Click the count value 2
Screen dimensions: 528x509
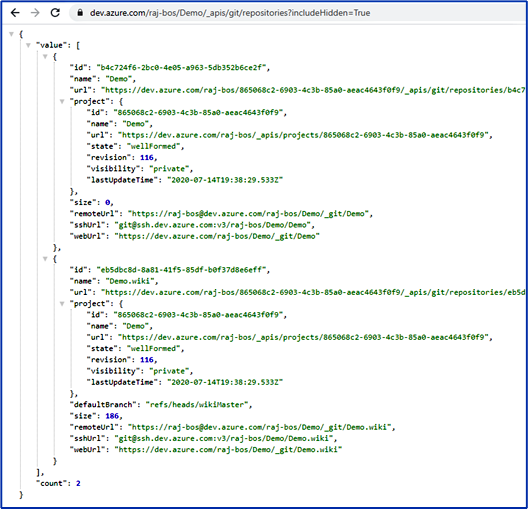click(x=78, y=483)
